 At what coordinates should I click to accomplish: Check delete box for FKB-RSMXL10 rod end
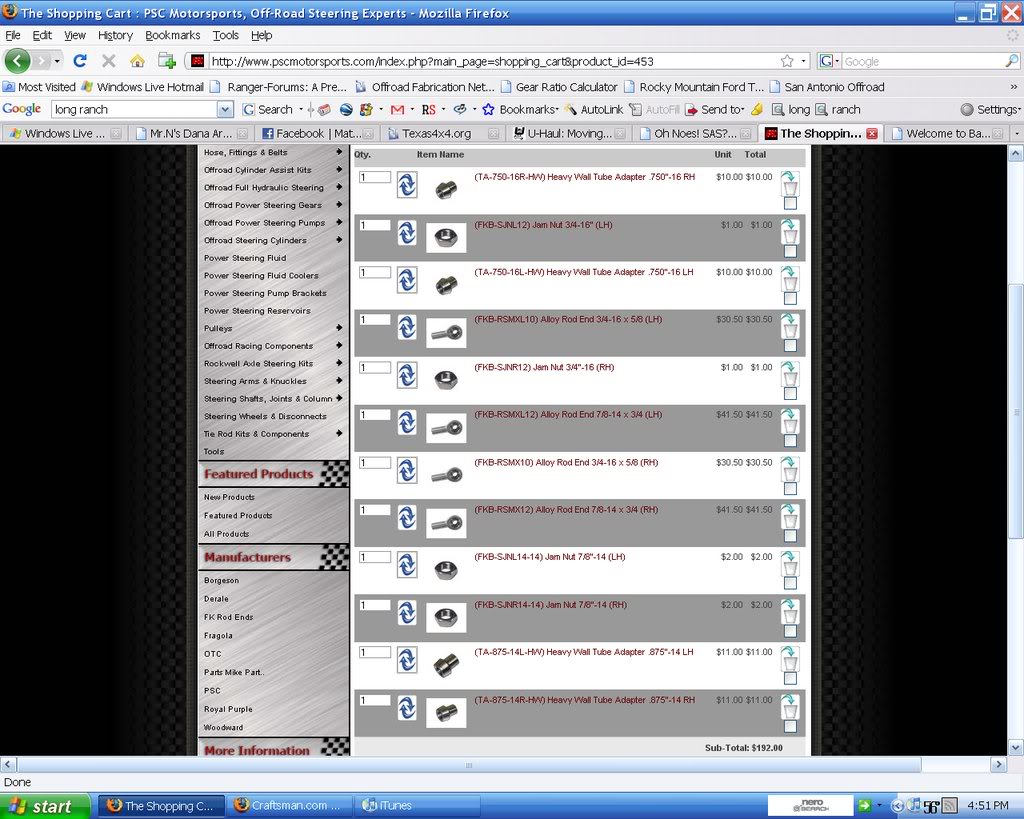tap(790, 345)
